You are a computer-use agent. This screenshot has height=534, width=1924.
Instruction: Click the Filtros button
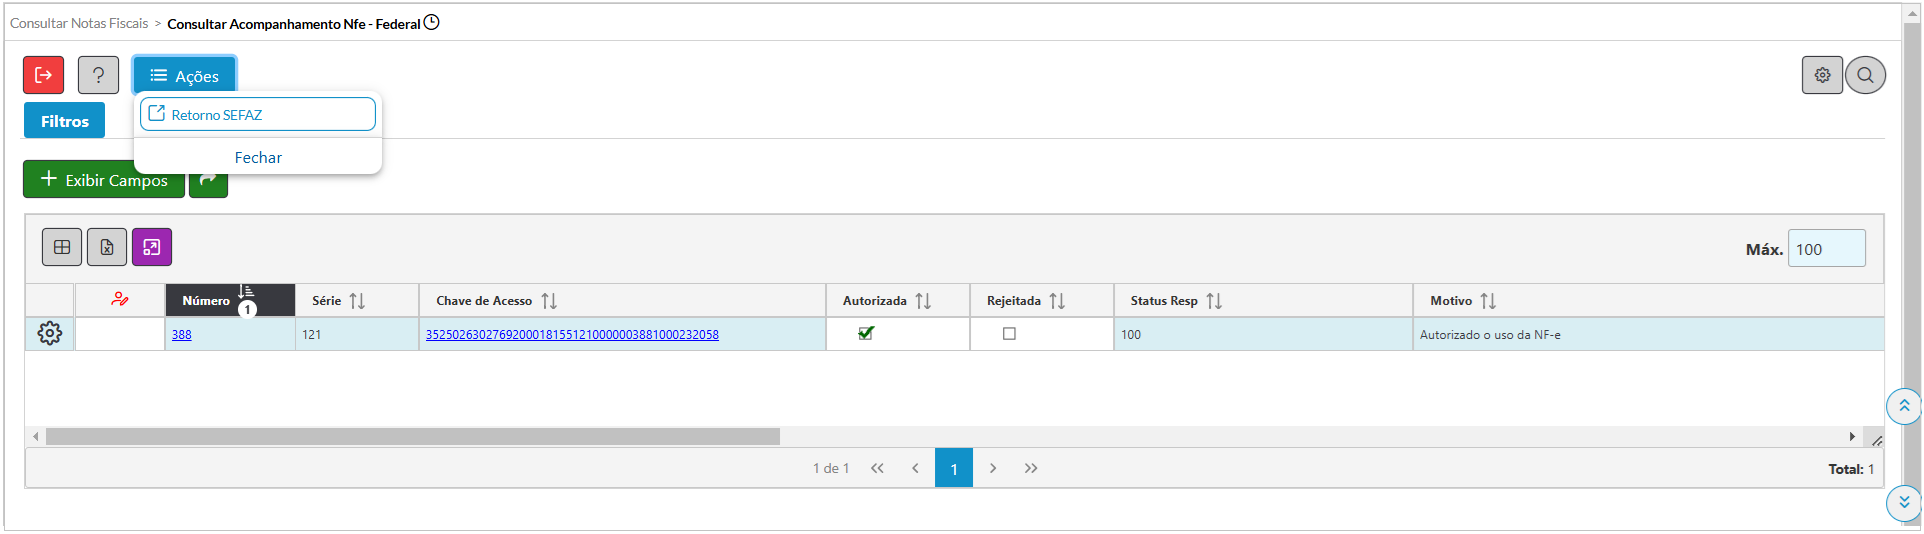click(x=65, y=121)
